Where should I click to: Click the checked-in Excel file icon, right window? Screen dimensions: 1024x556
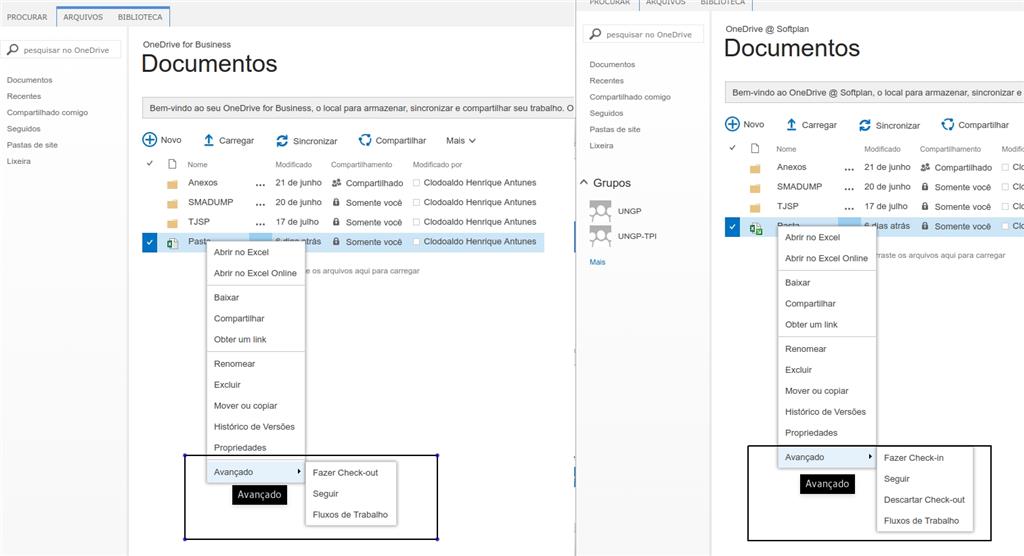click(x=756, y=228)
